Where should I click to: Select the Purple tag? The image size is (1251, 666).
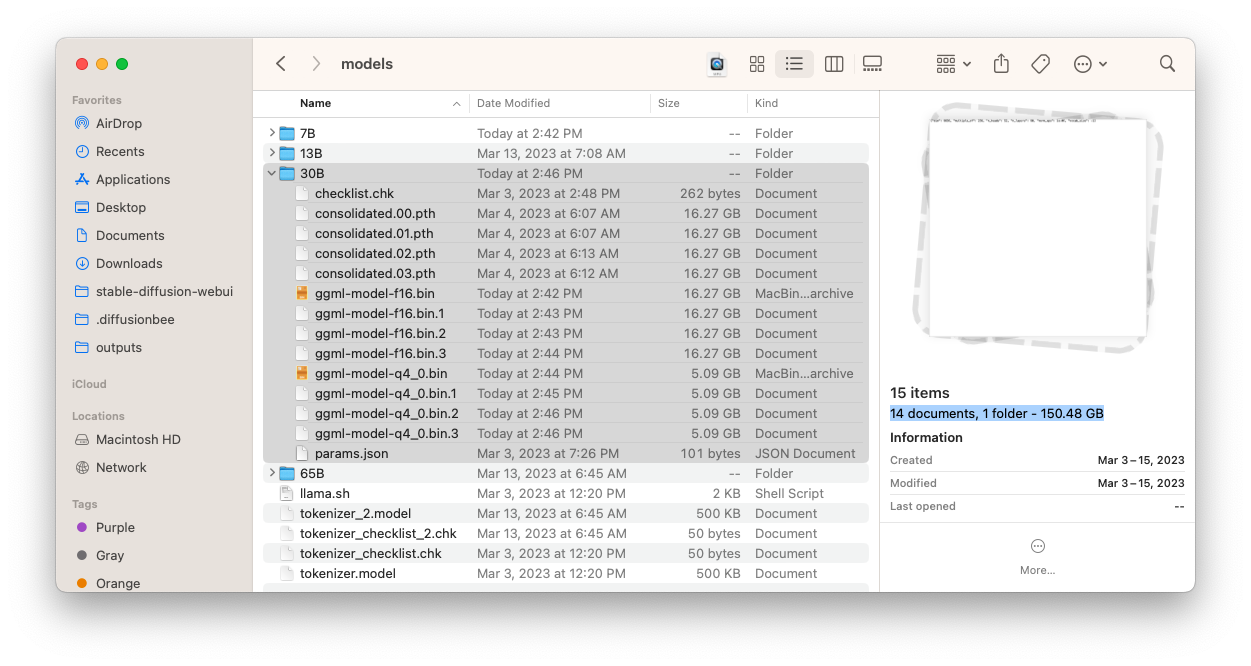pos(115,527)
